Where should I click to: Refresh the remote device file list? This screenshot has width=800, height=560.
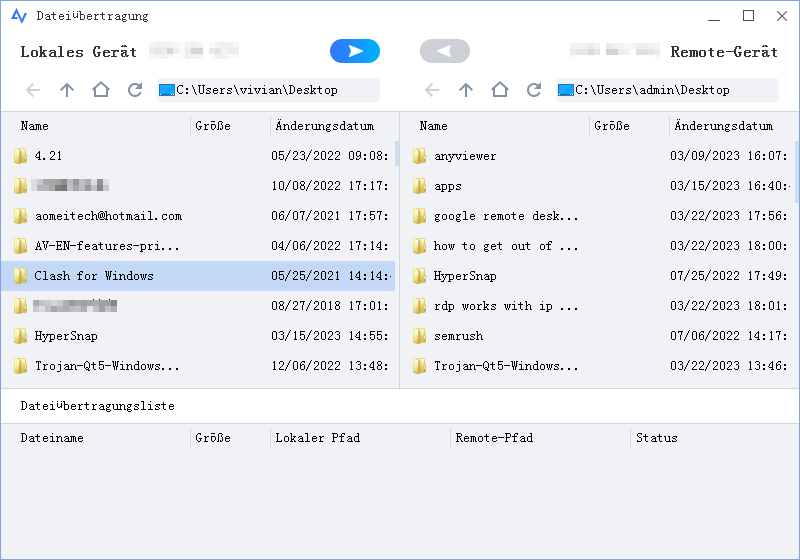coord(533,90)
